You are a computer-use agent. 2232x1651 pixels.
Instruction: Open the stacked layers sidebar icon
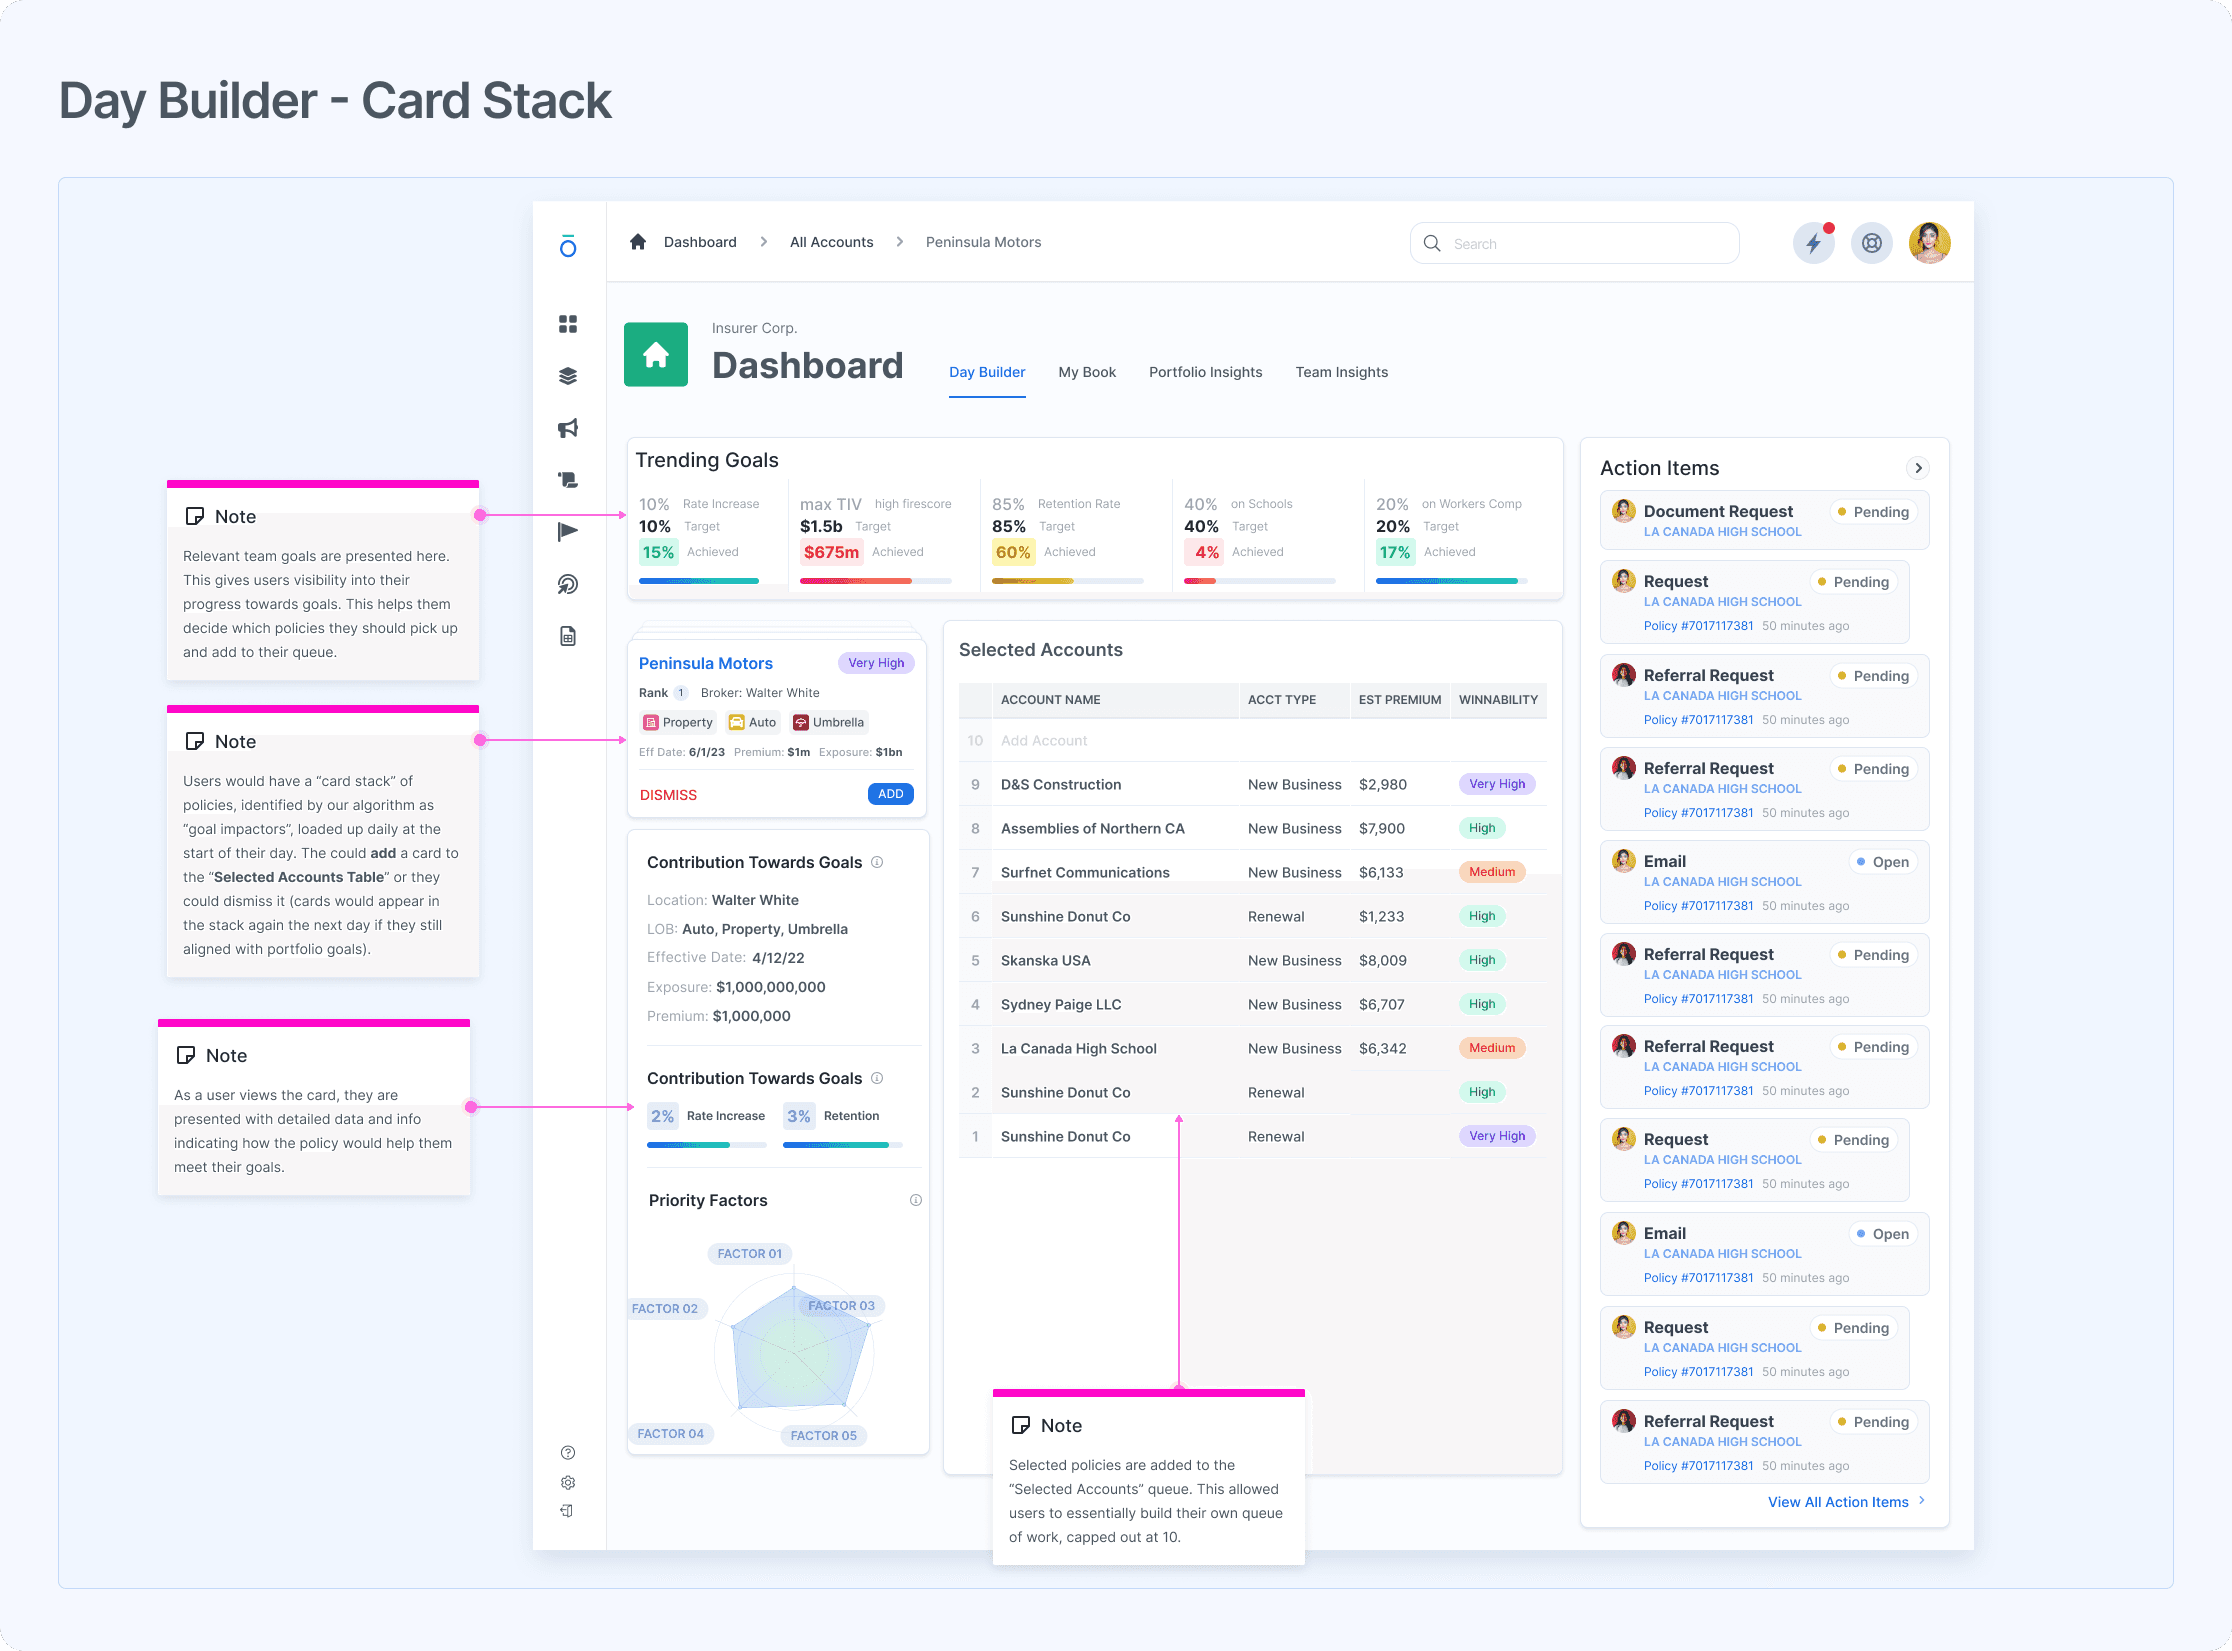coord(568,376)
